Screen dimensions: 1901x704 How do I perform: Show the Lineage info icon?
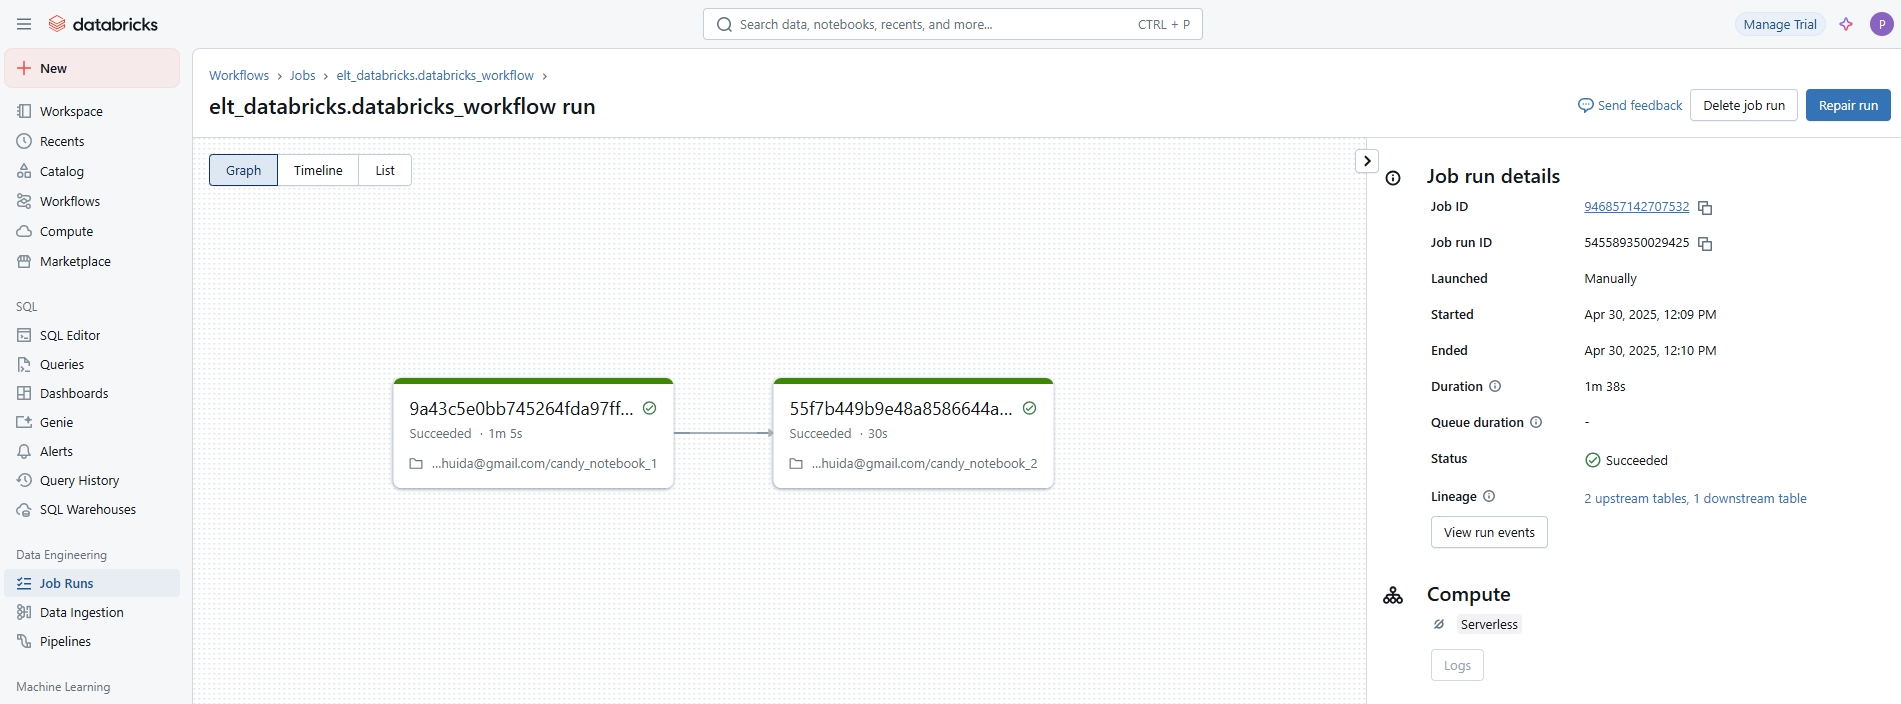[x=1489, y=496]
